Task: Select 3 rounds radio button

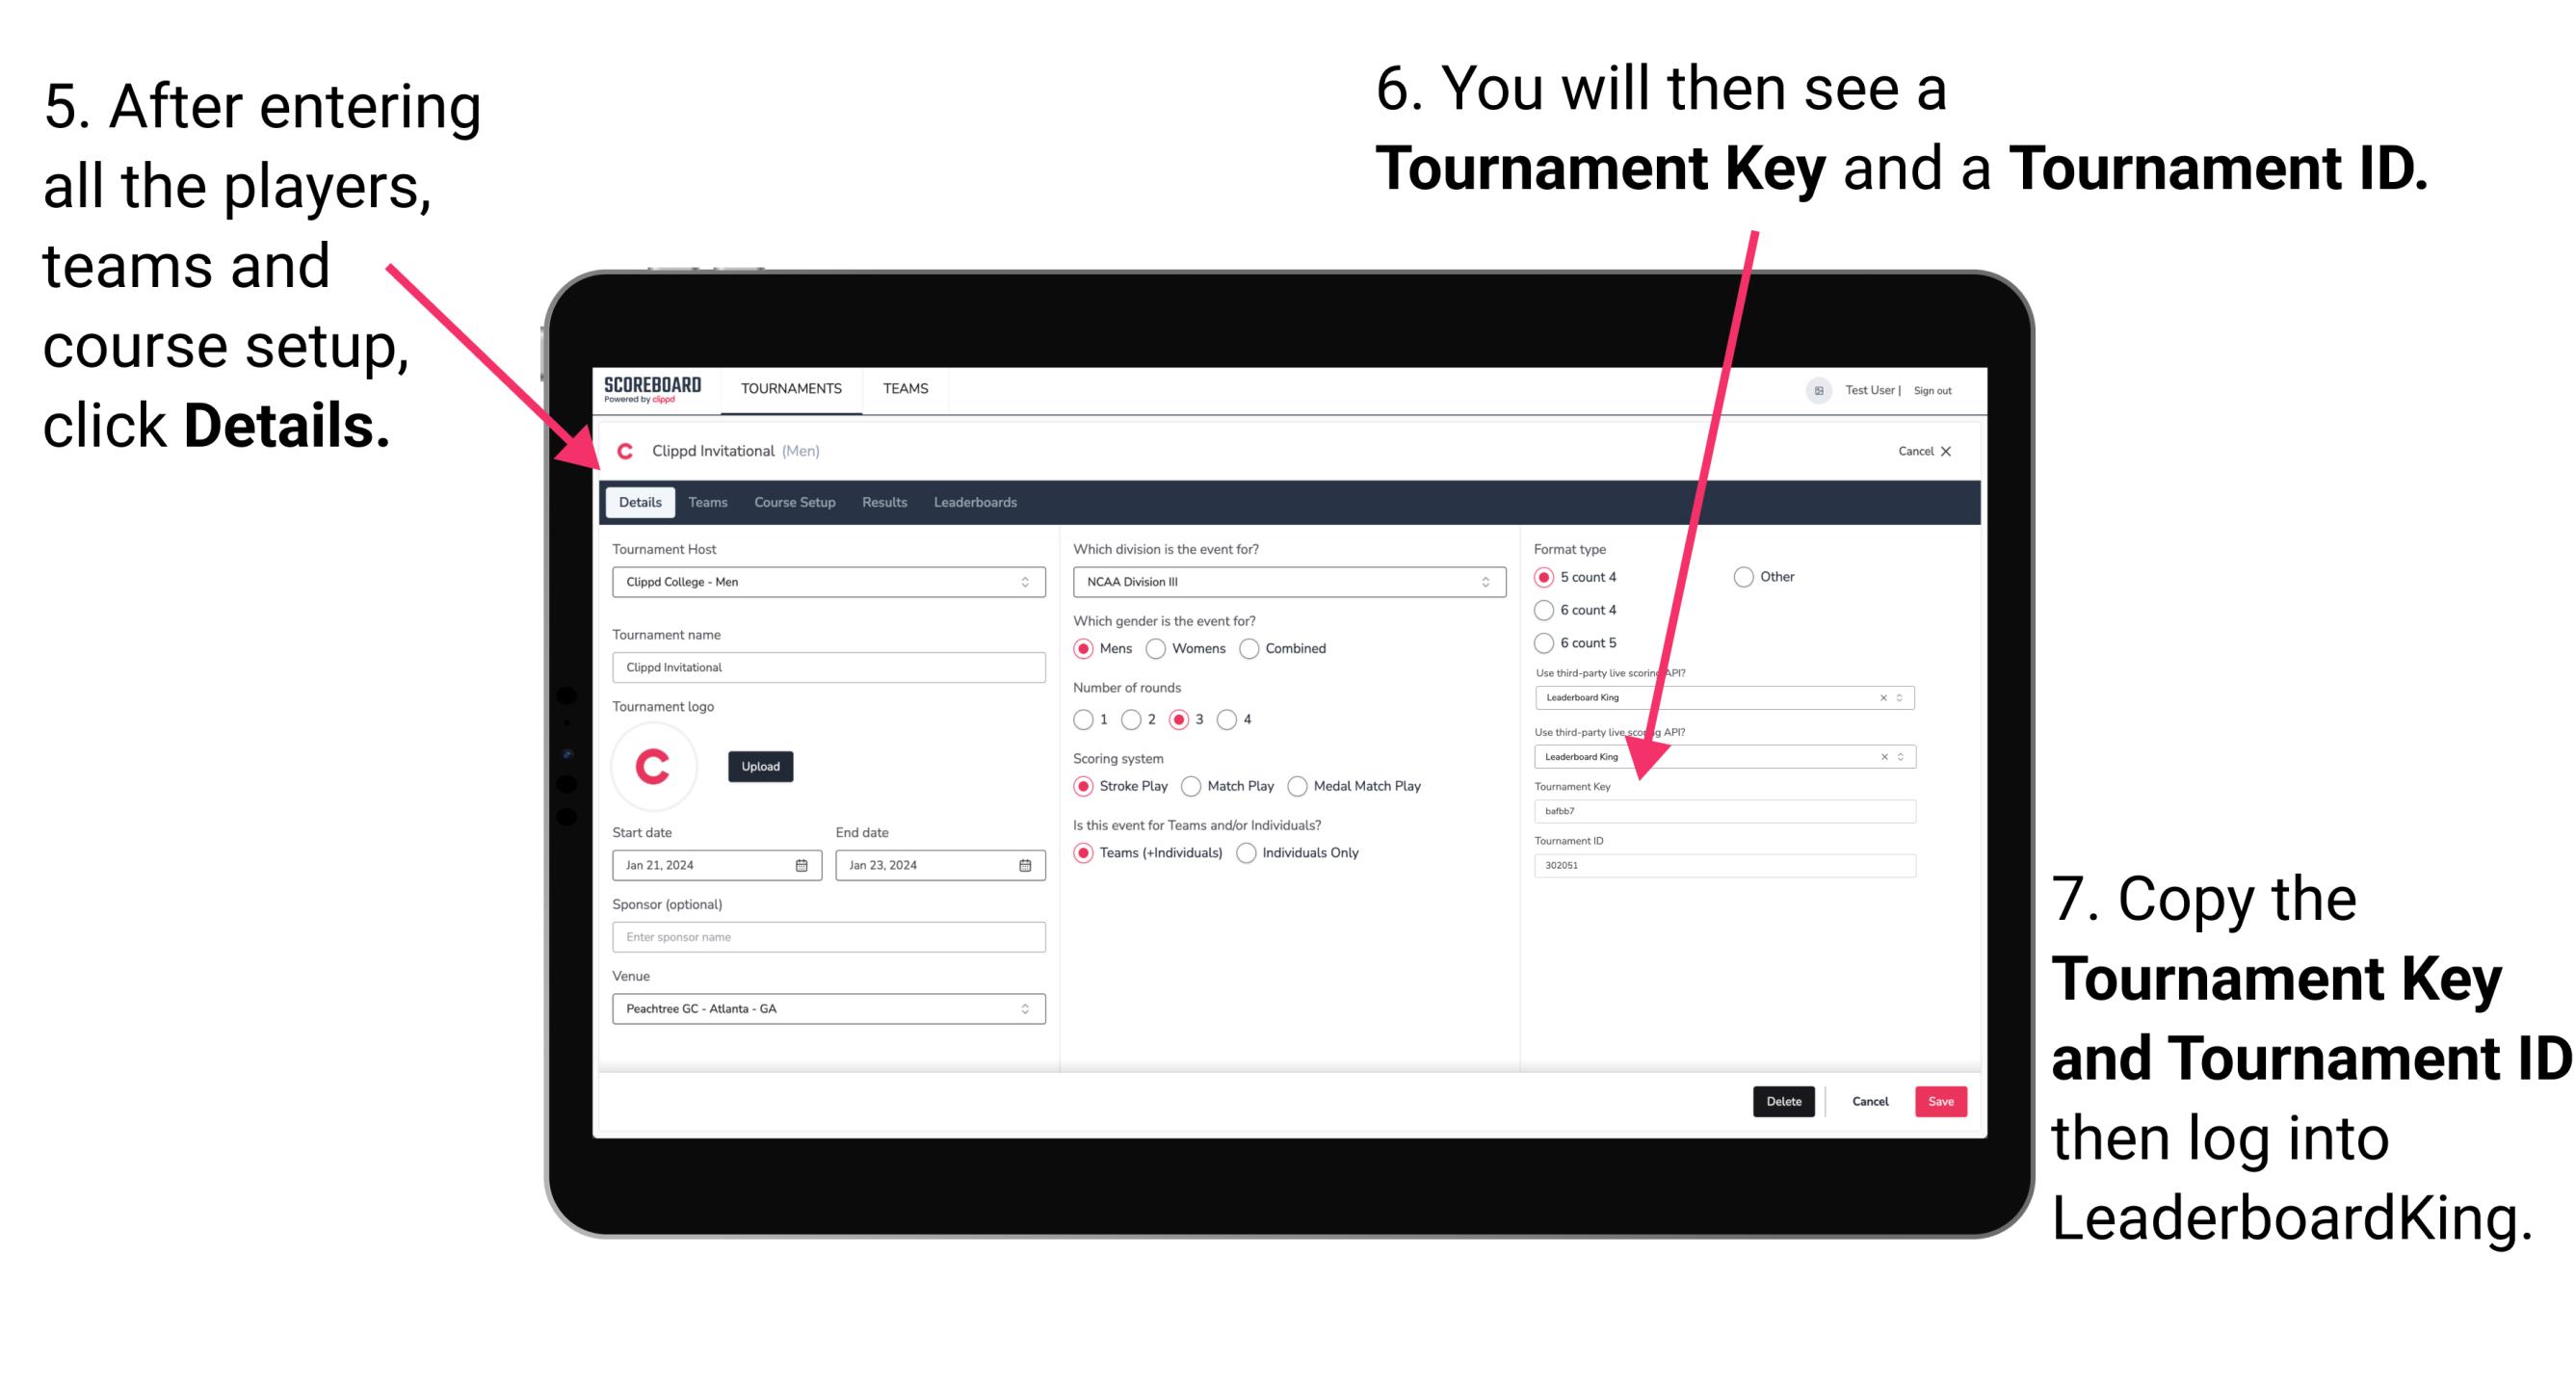Action: (1185, 719)
